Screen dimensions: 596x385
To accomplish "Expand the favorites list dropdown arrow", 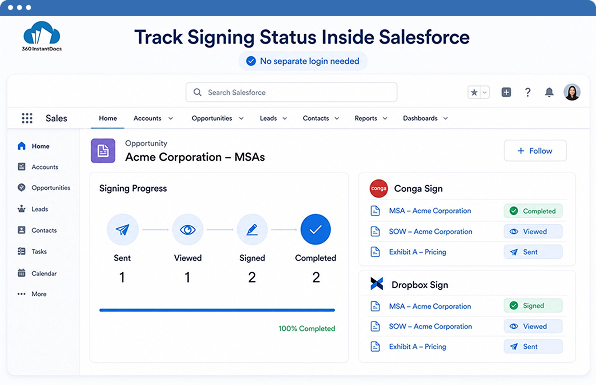I will click(485, 92).
